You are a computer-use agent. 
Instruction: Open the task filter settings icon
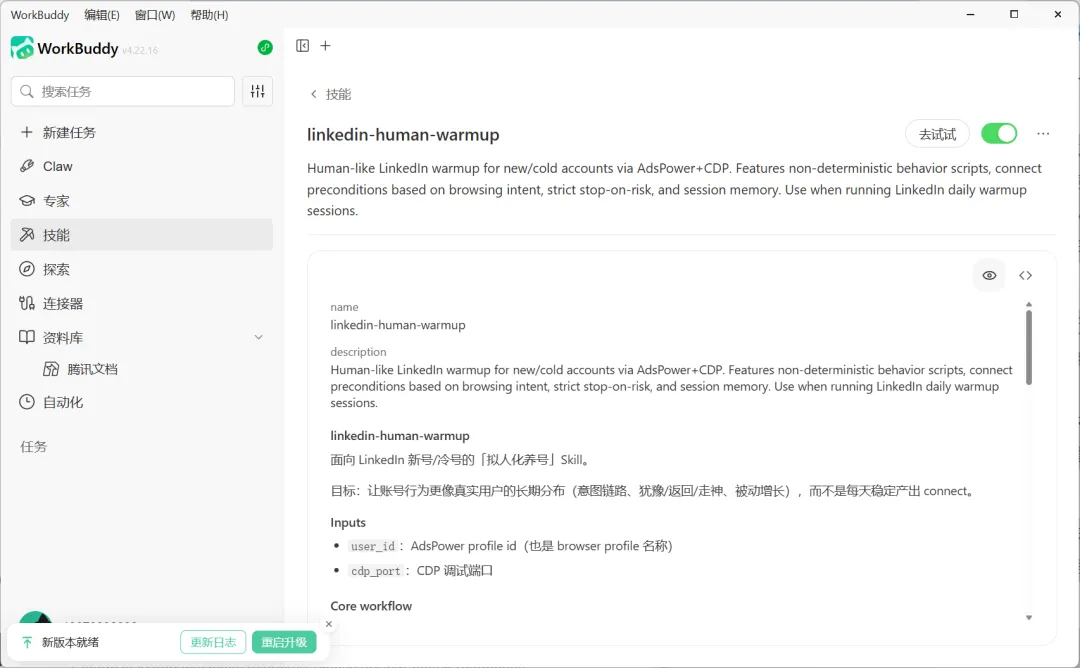pos(258,91)
